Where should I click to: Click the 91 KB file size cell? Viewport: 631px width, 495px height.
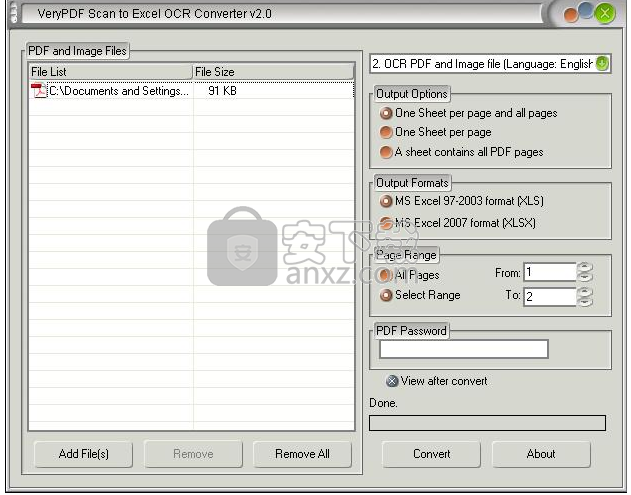tap(222, 91)
